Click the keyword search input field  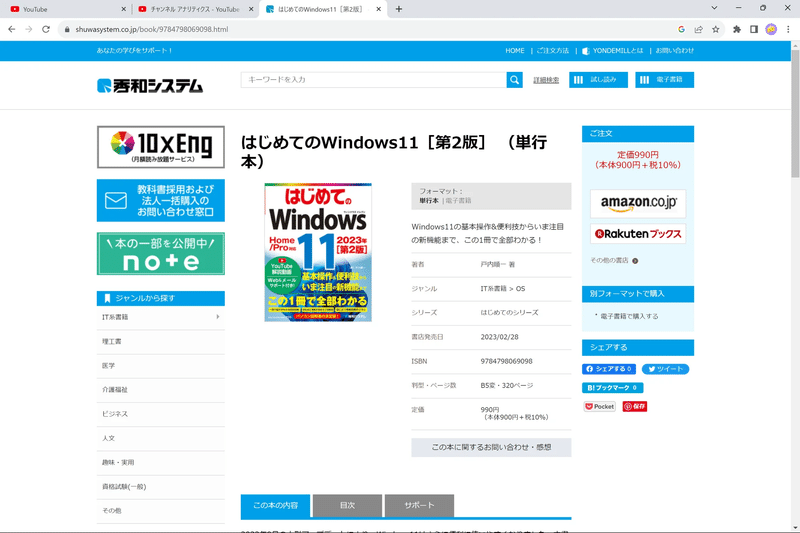coord(373,80)
